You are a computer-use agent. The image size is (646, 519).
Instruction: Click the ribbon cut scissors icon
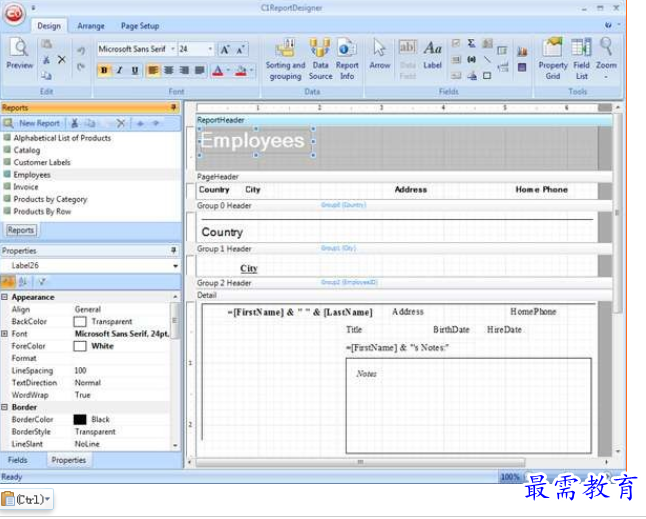[x=47, y=60]
